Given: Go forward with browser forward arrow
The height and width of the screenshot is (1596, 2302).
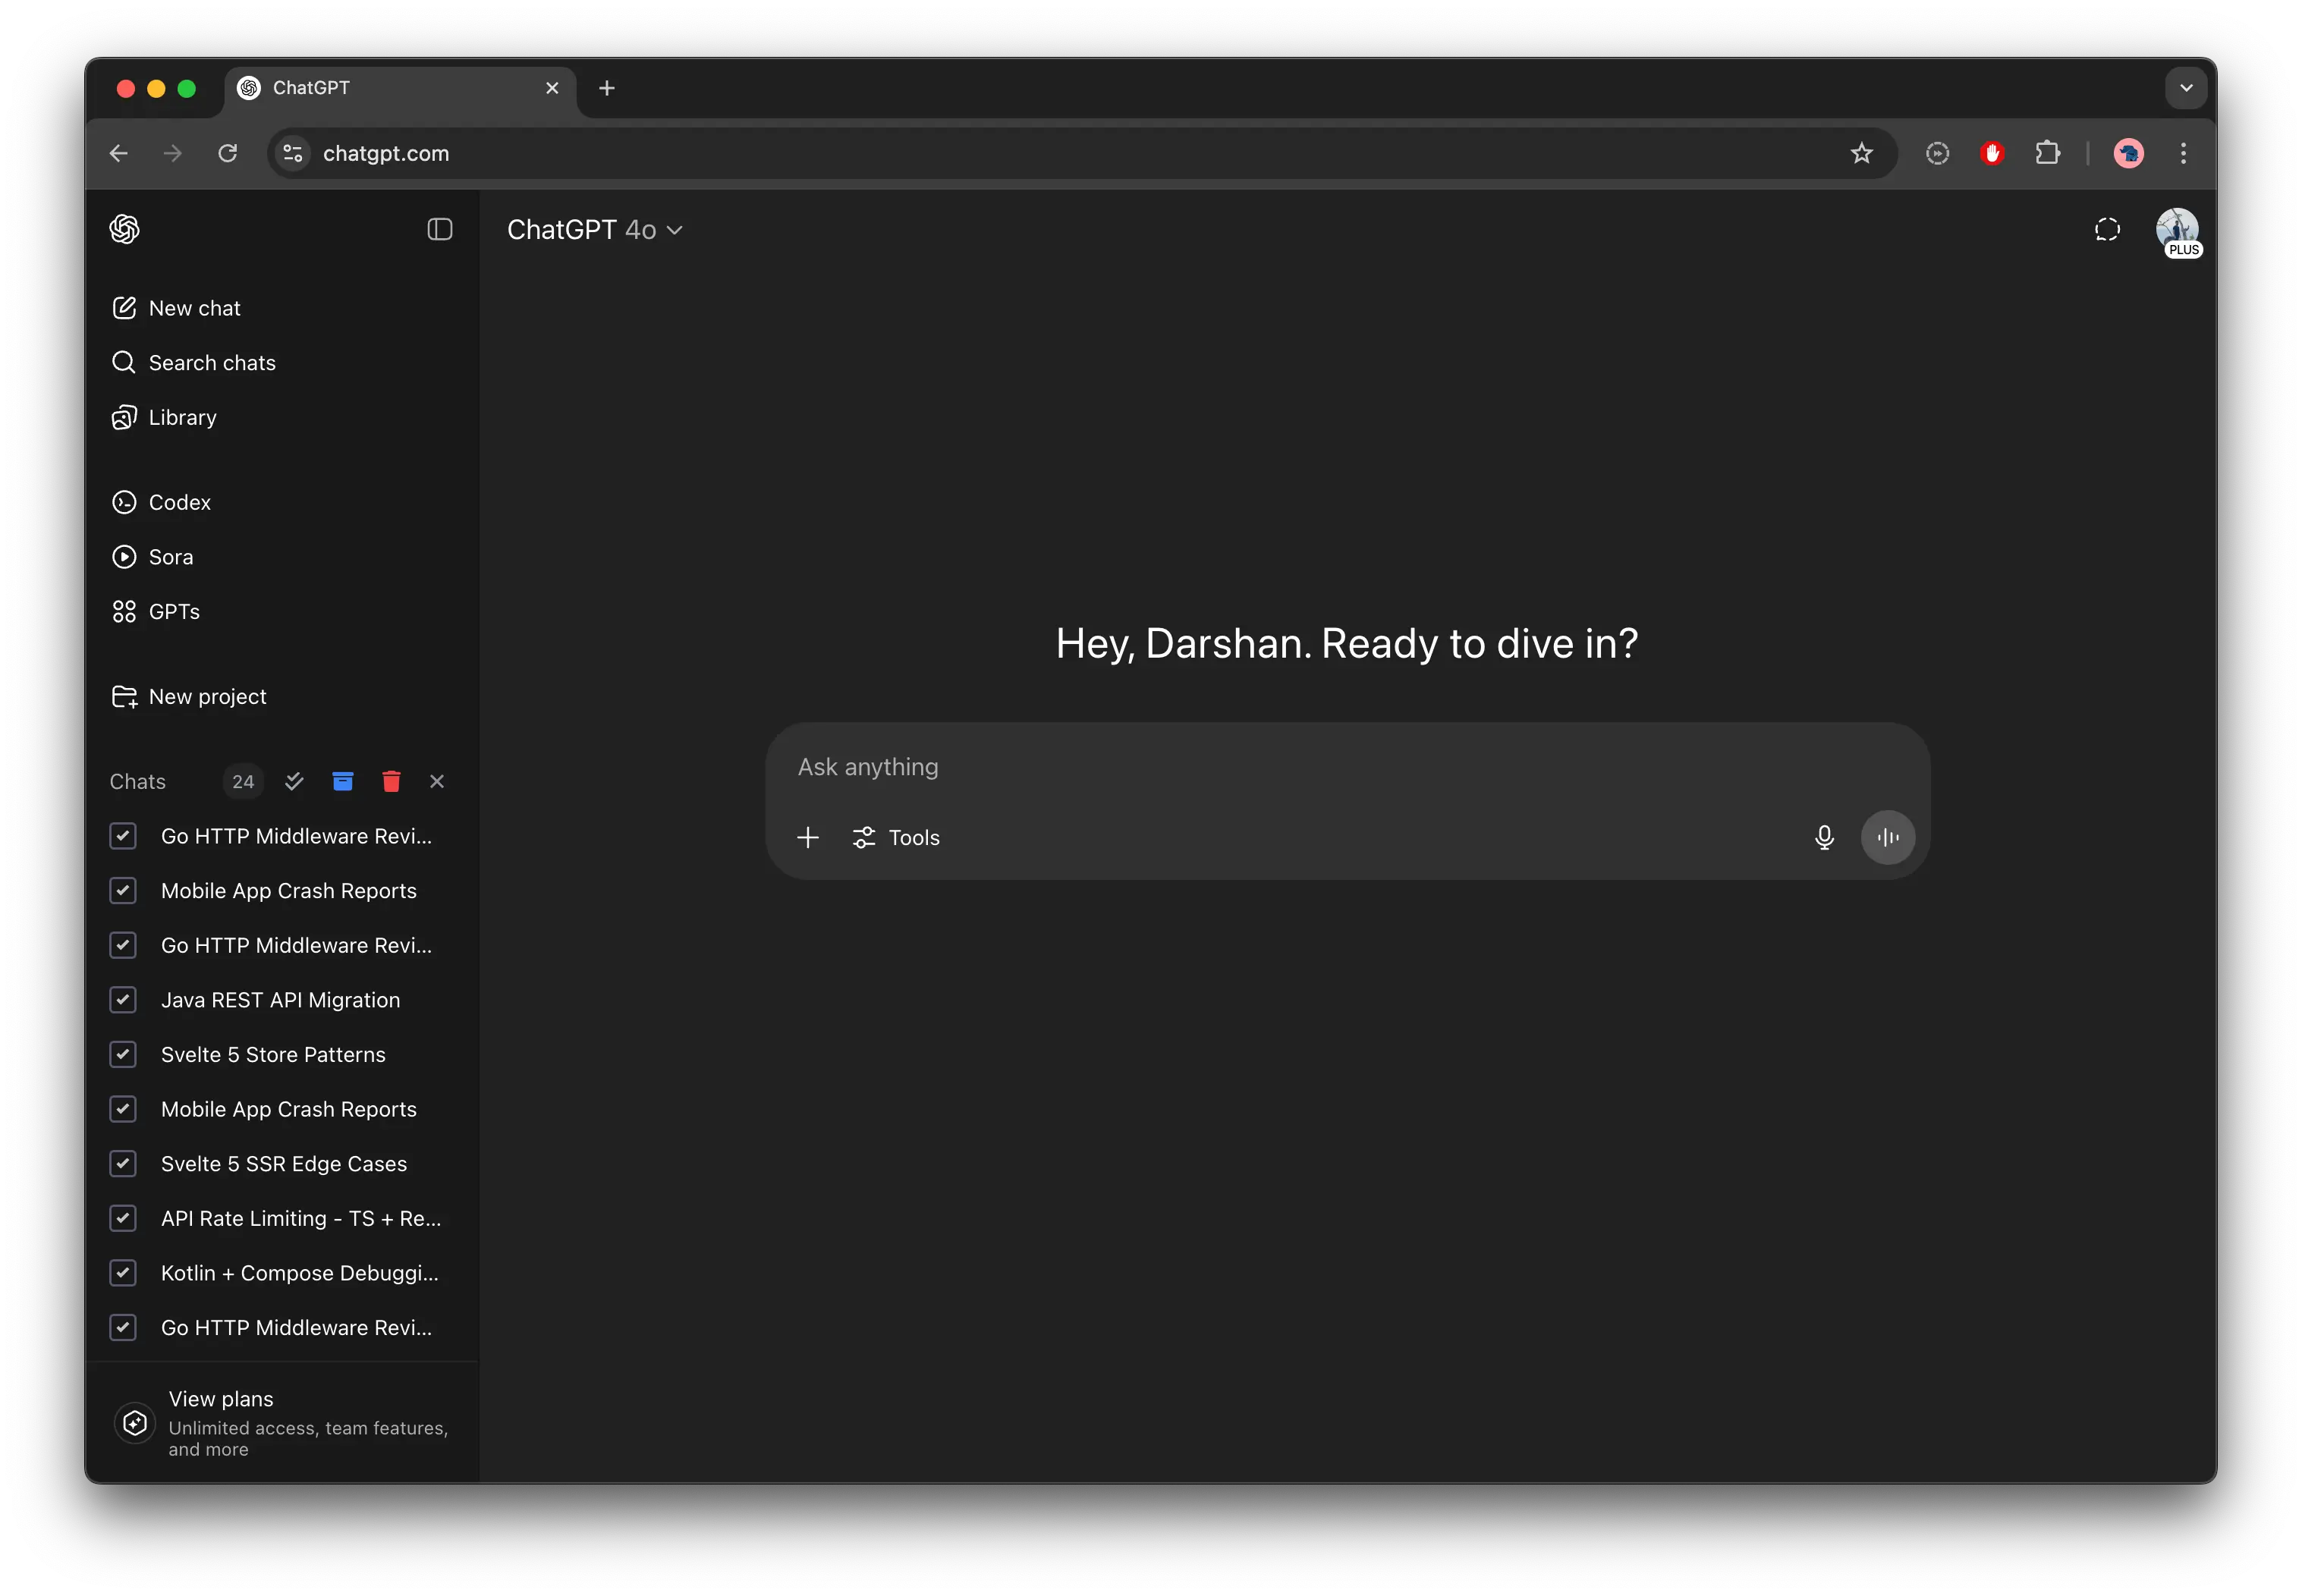Looking at the screenshot, I should (x=173, y=153).
